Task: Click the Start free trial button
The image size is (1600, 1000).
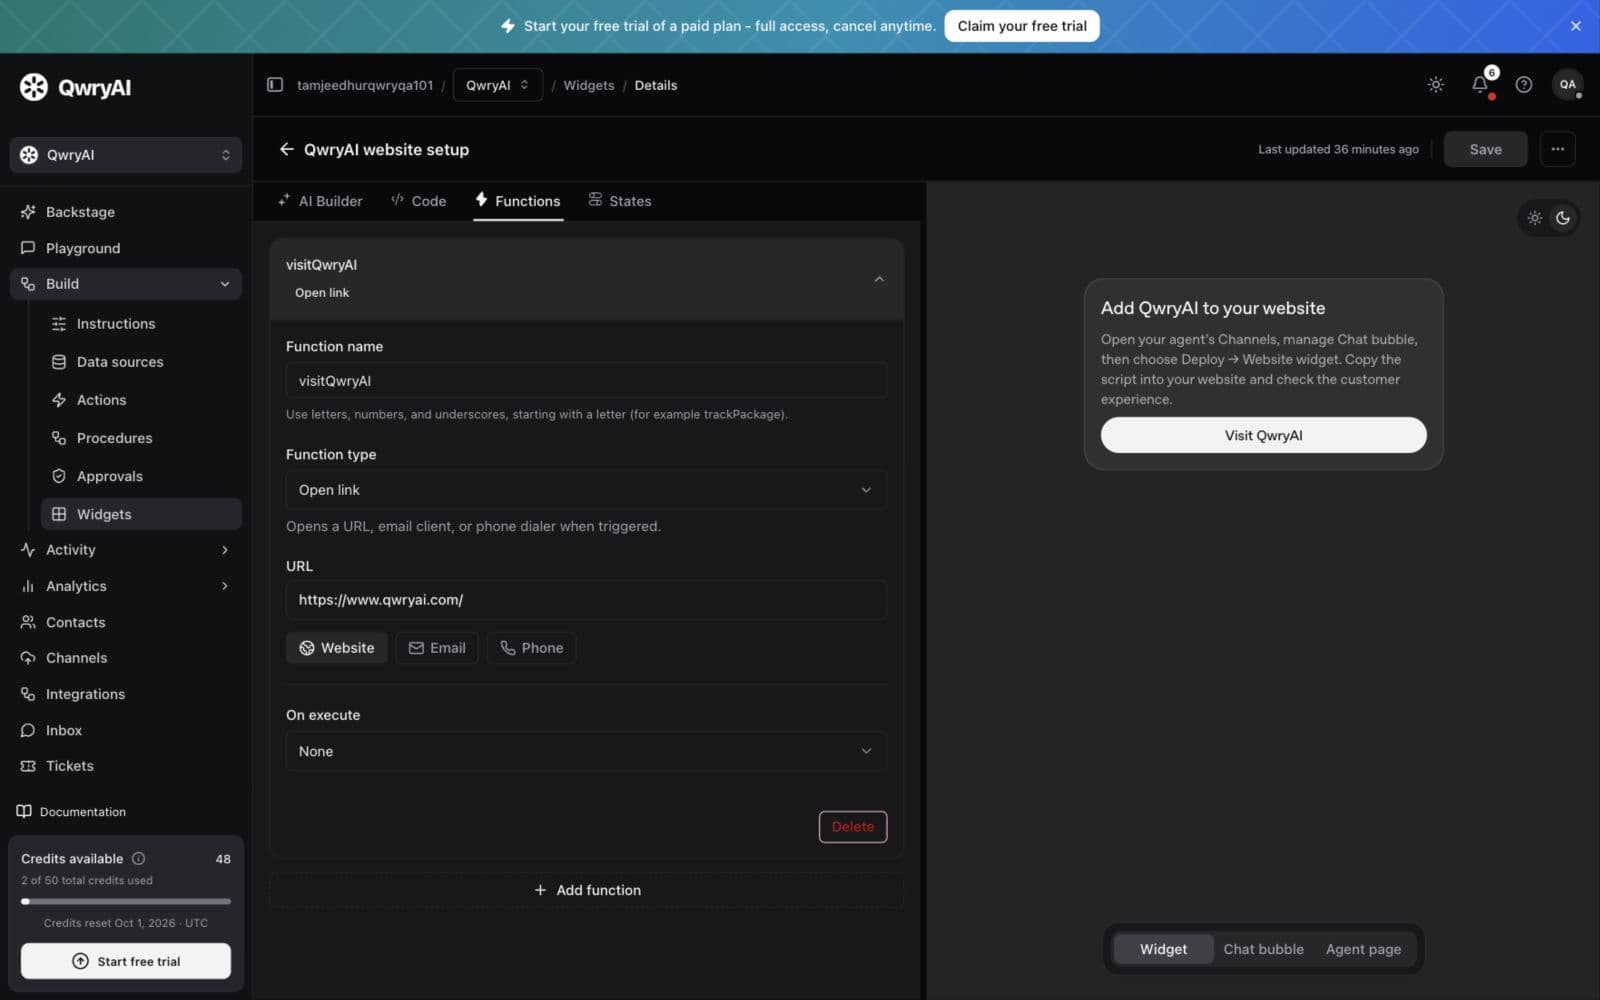Action: tap(126, 961)
